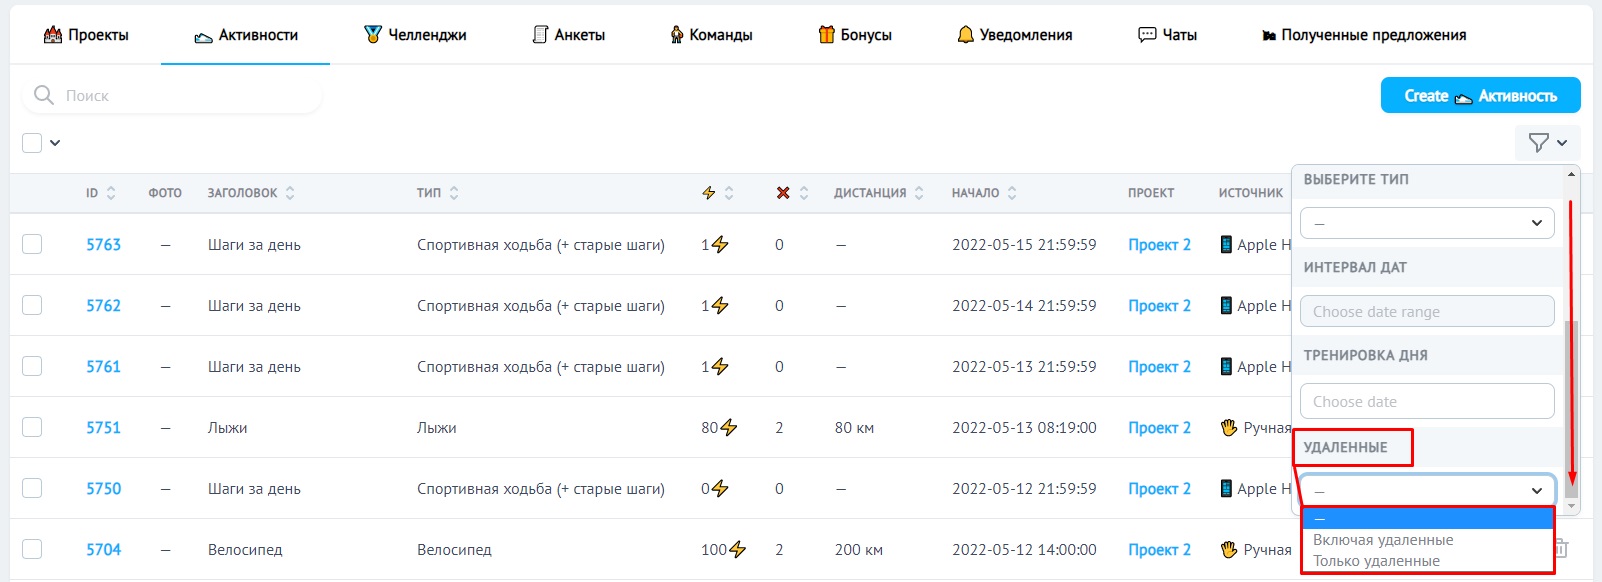The width and height of the screenshot is (1602, 582).
Task: Click the phone icon in row 5761
Action: 1226,366
